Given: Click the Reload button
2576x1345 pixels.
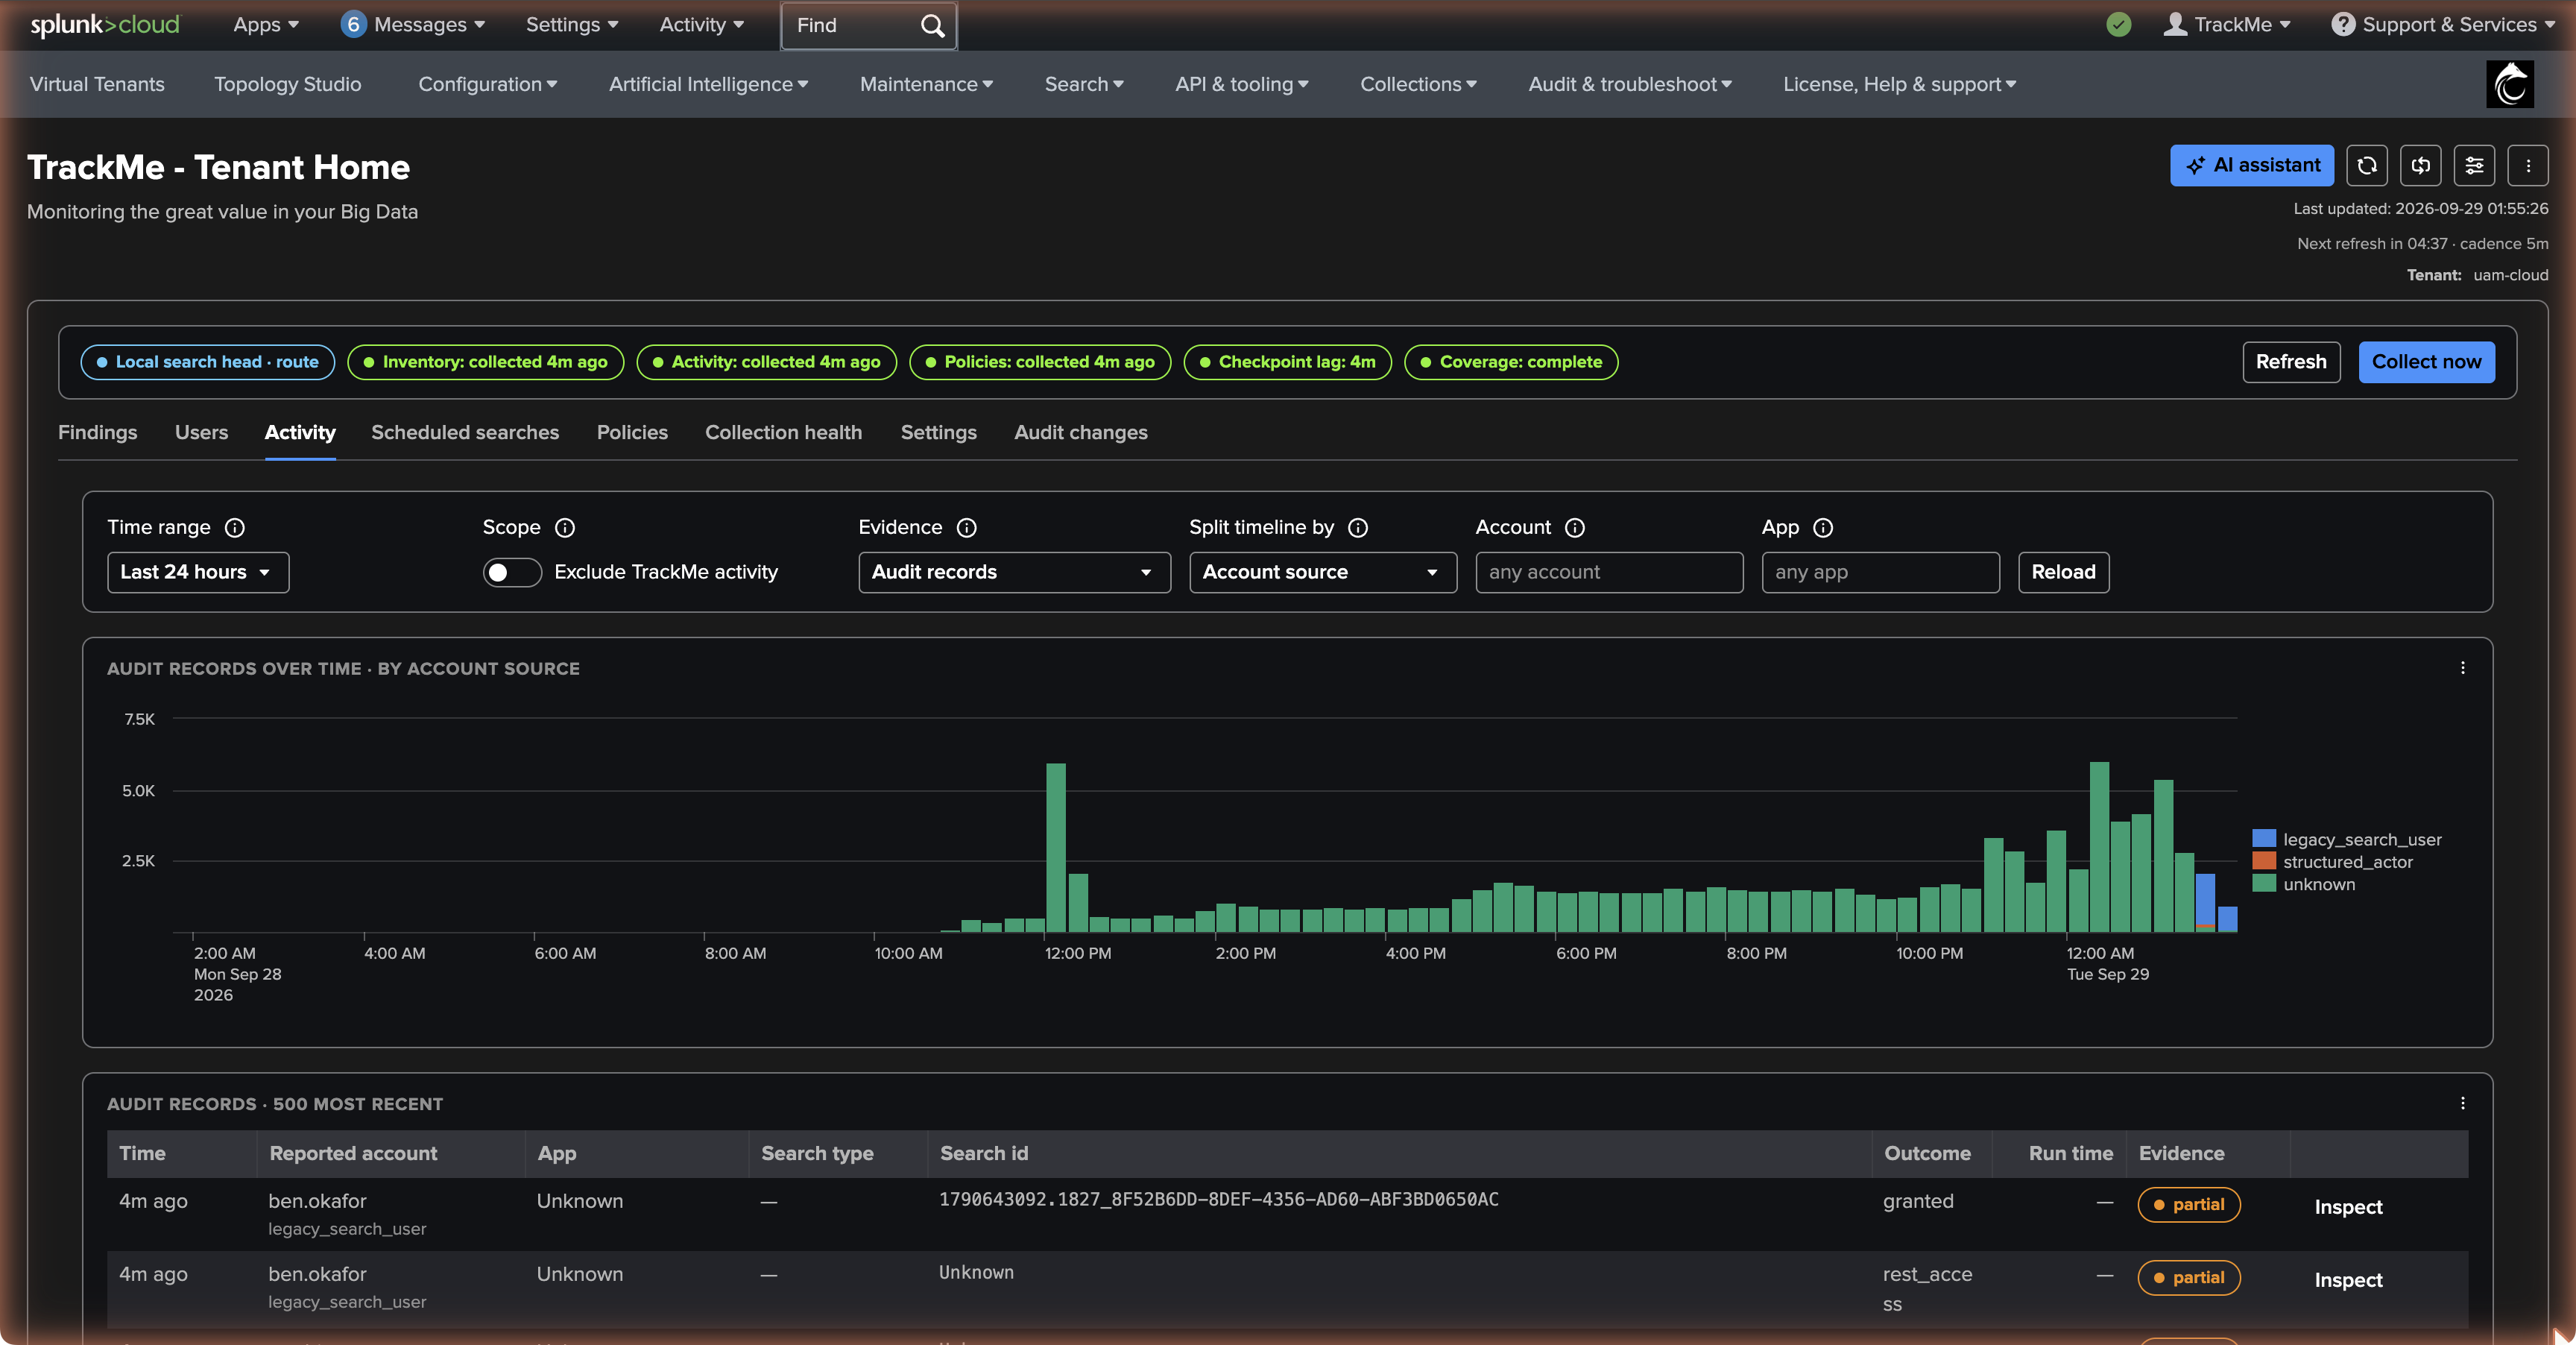Looking at the screenshot, I should (x=2063, y=572).
